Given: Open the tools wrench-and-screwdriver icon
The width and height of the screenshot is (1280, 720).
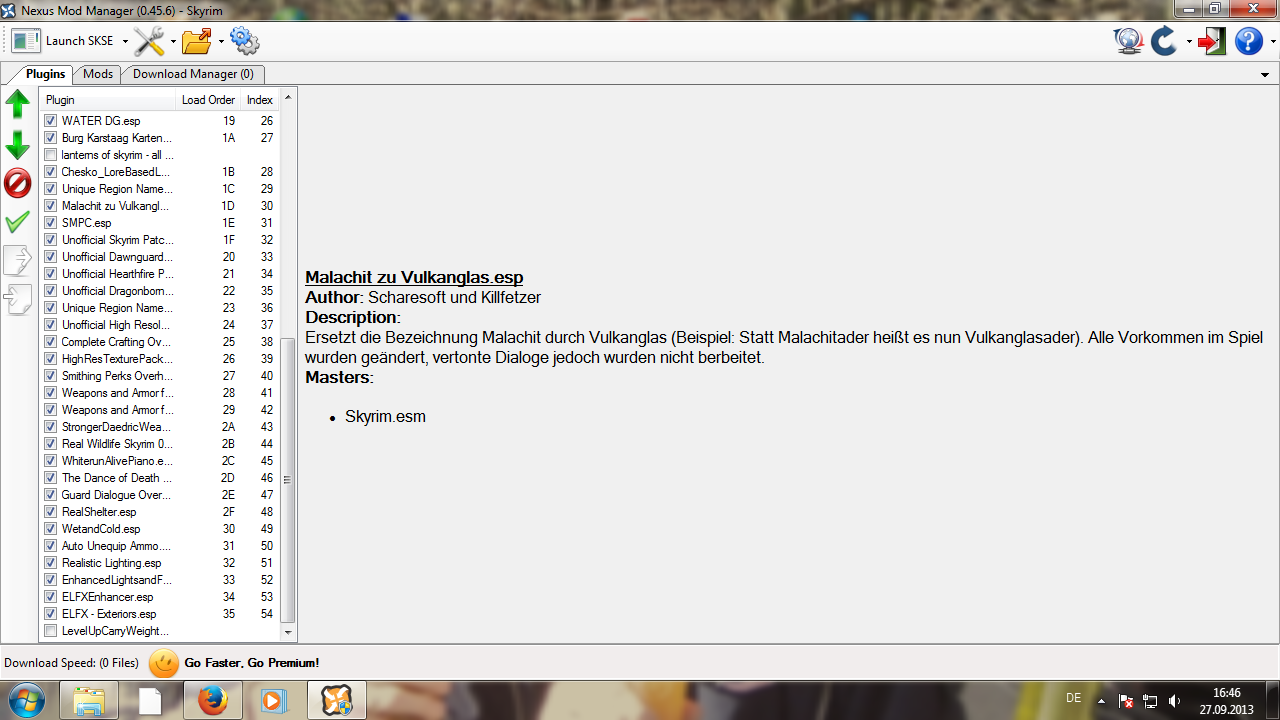Looking at the screenshot, I should (149, 41).
